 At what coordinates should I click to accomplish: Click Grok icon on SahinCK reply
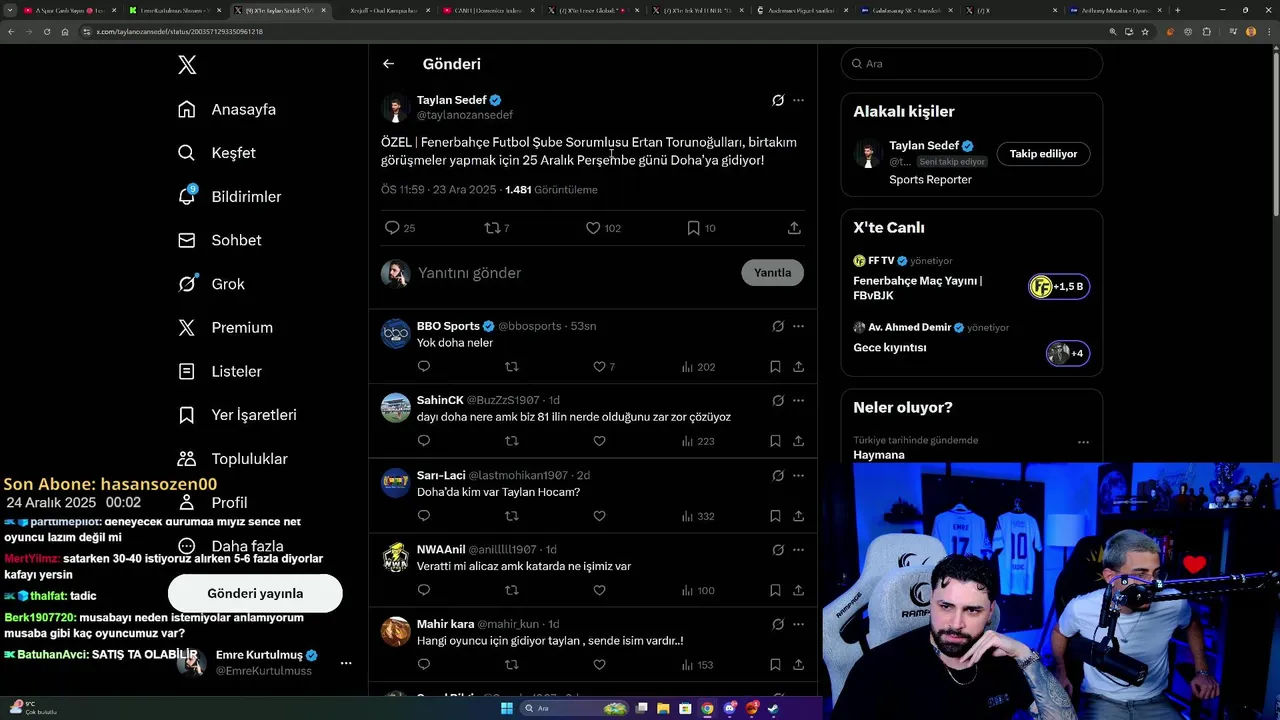click(x=778, y=400)
